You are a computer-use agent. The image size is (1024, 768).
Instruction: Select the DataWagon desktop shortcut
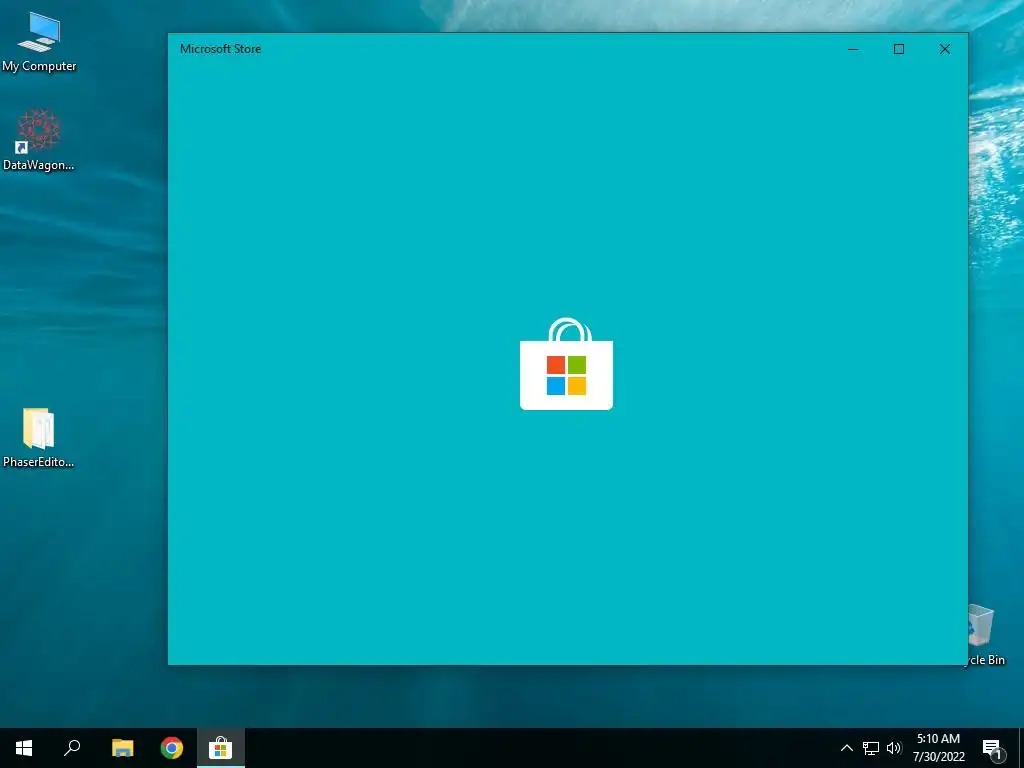click(x=39, y=140)
